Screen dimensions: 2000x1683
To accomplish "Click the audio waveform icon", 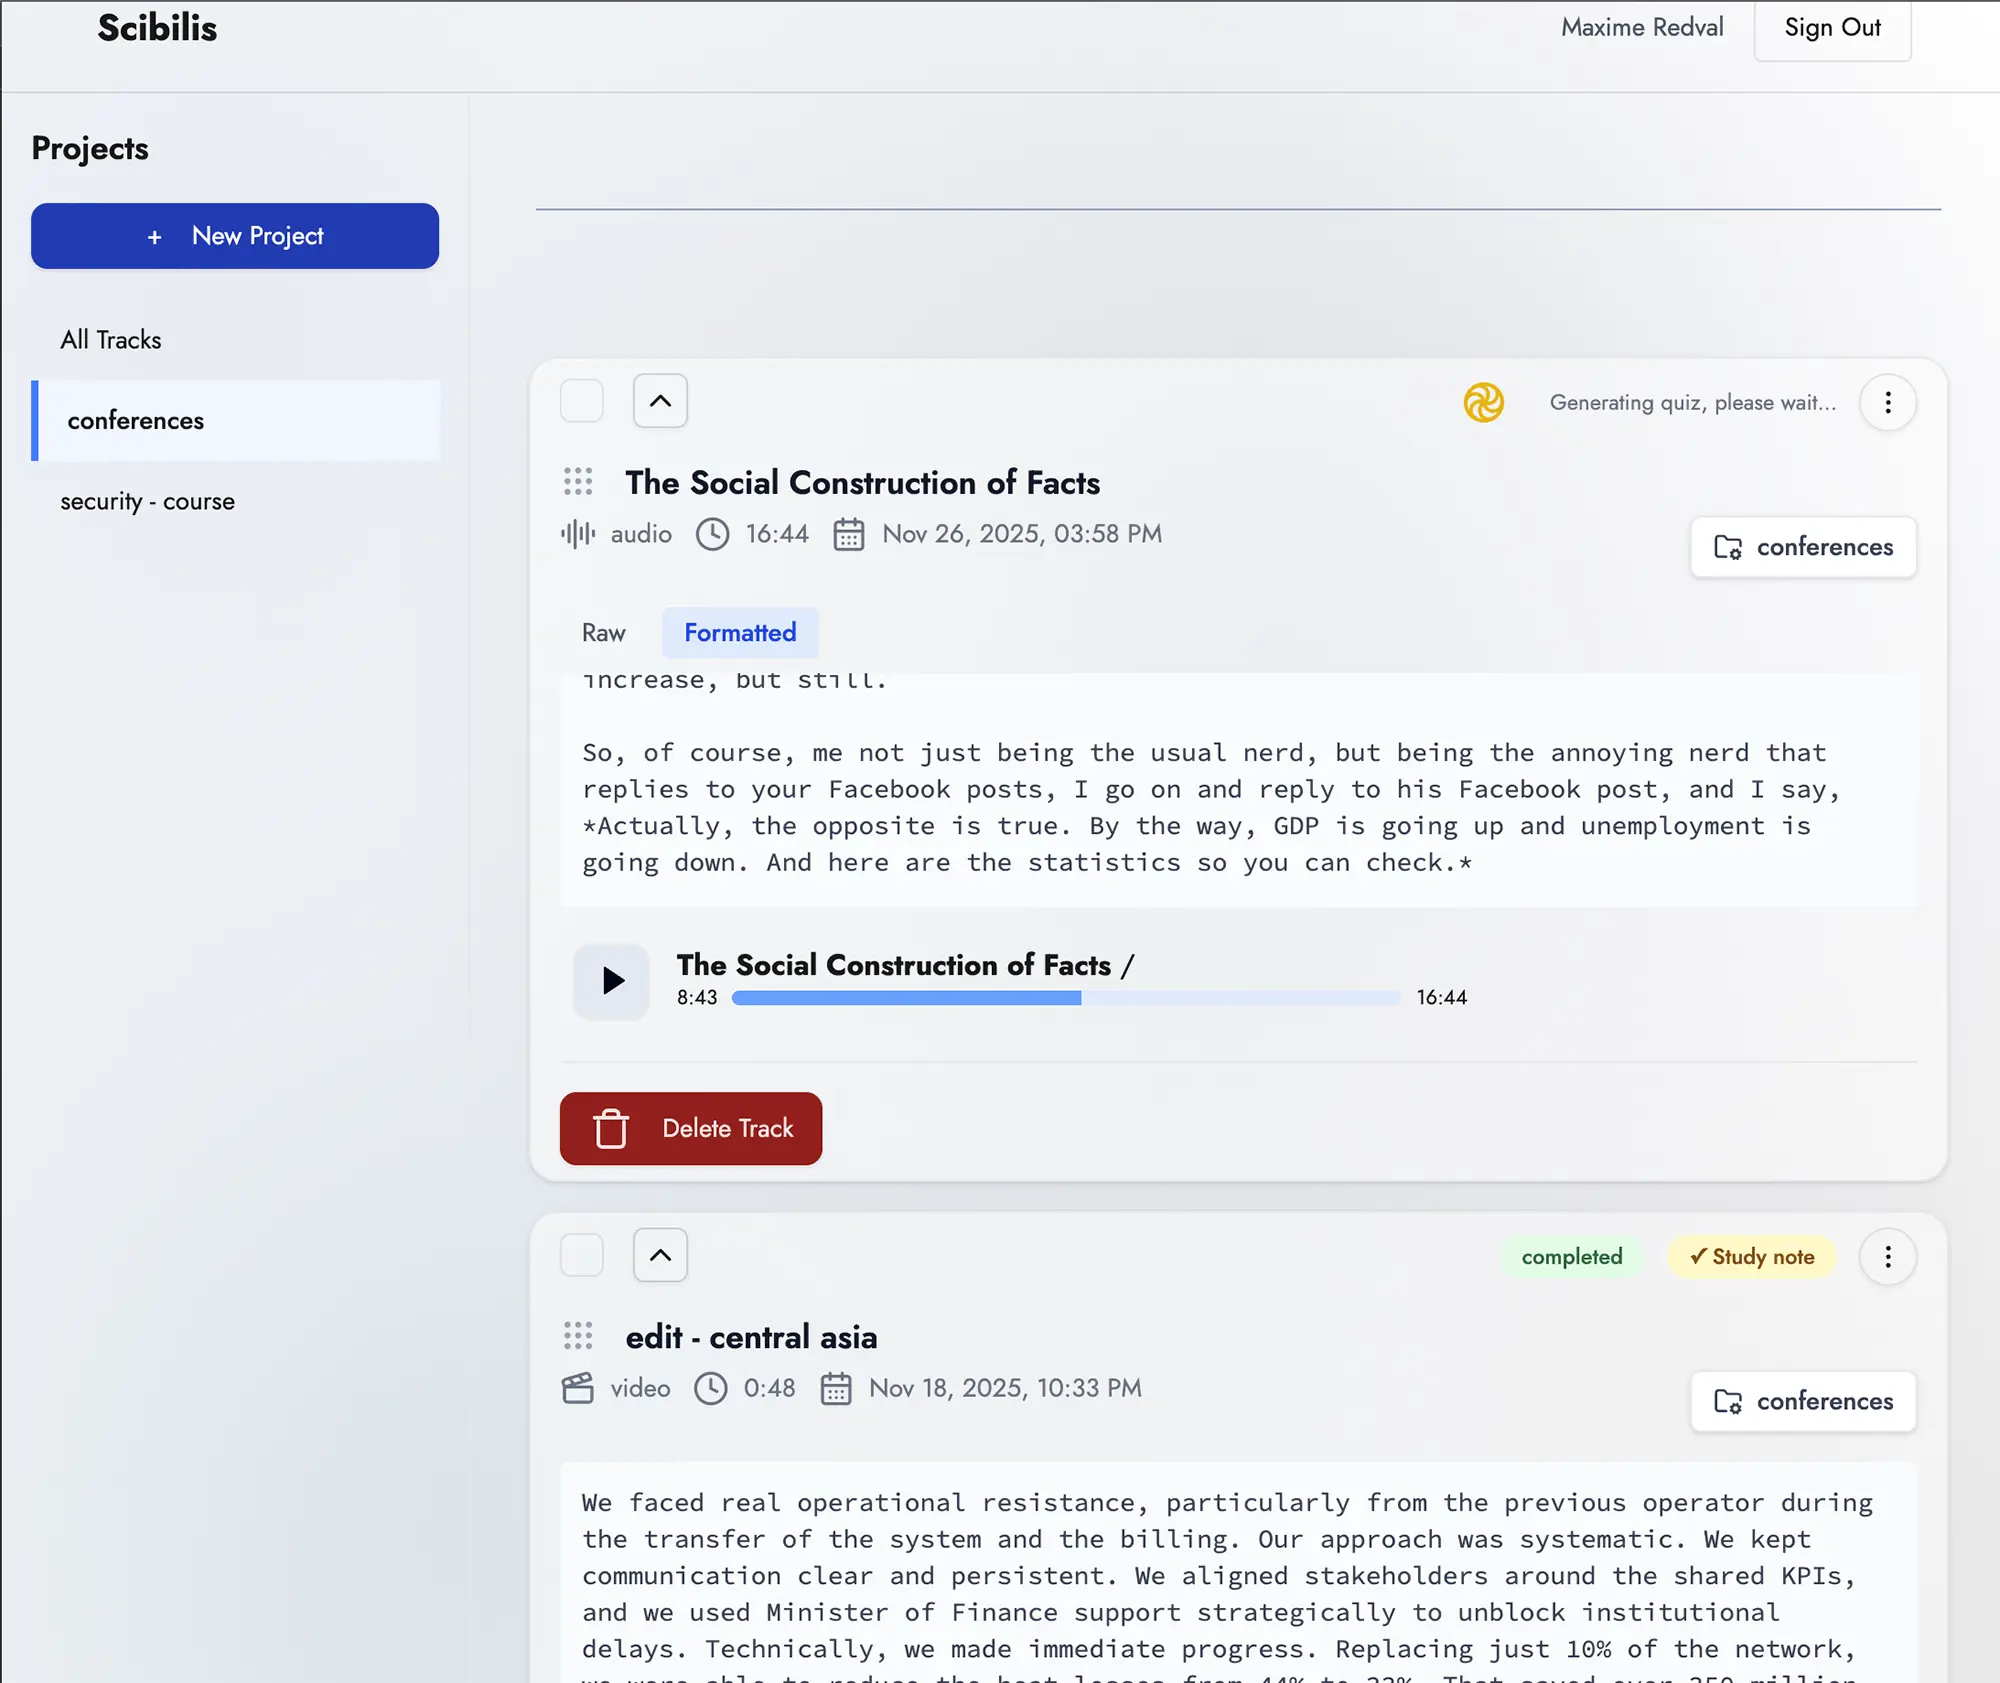I will [578, 534].
